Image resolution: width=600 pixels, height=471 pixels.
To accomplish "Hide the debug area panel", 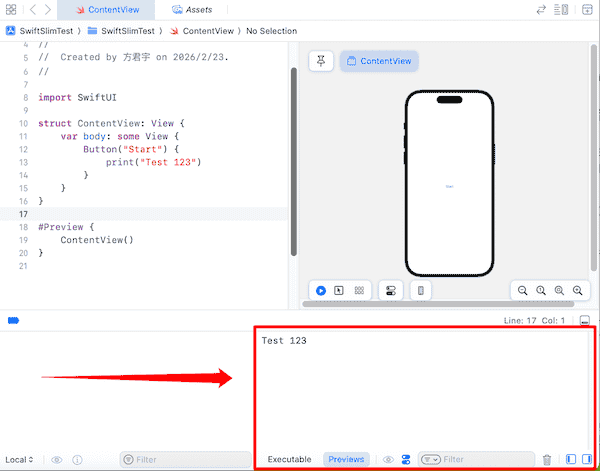I will [x=586, y=320].
